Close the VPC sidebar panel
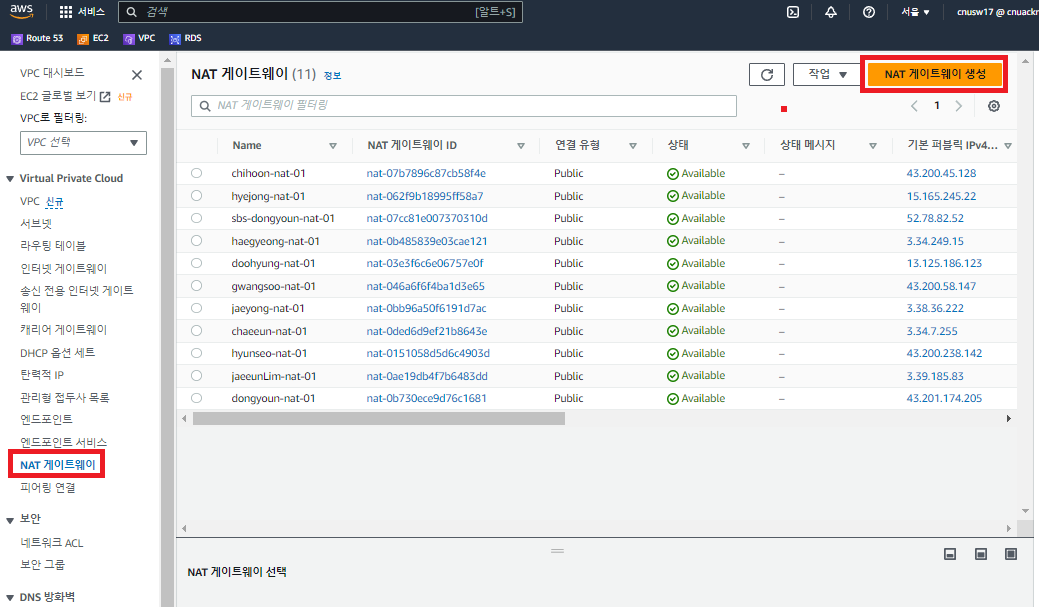 coord(137,75)
